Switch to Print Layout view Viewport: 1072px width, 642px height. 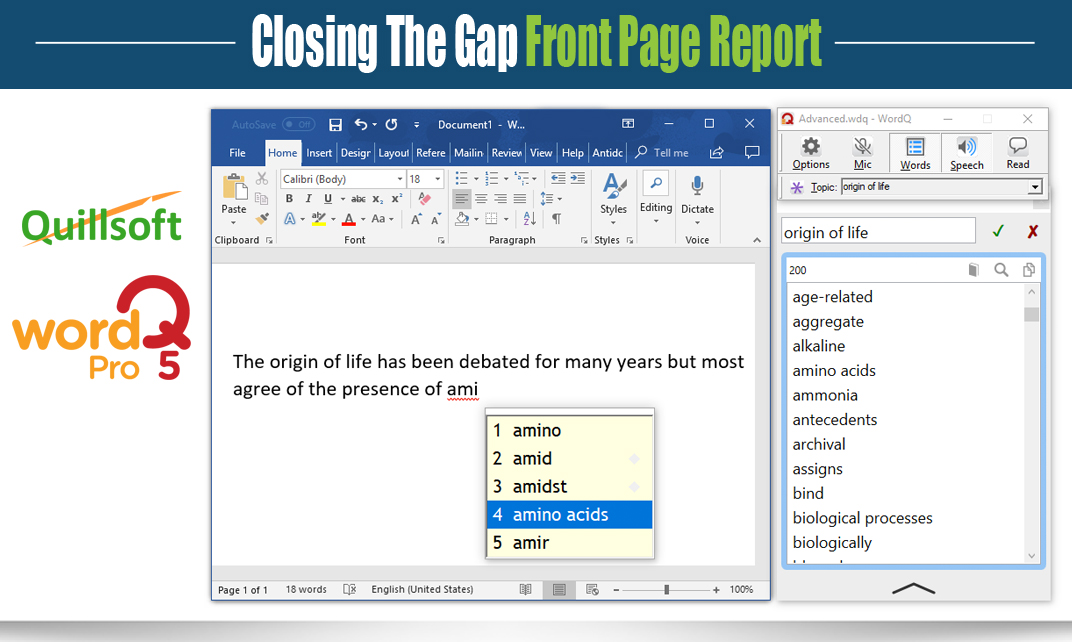click(x=559, y=589)
